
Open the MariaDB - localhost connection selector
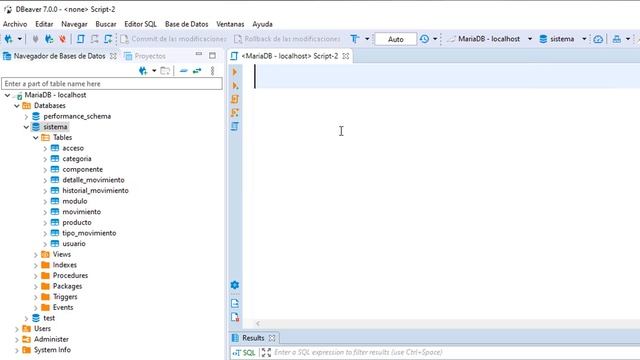490,39
